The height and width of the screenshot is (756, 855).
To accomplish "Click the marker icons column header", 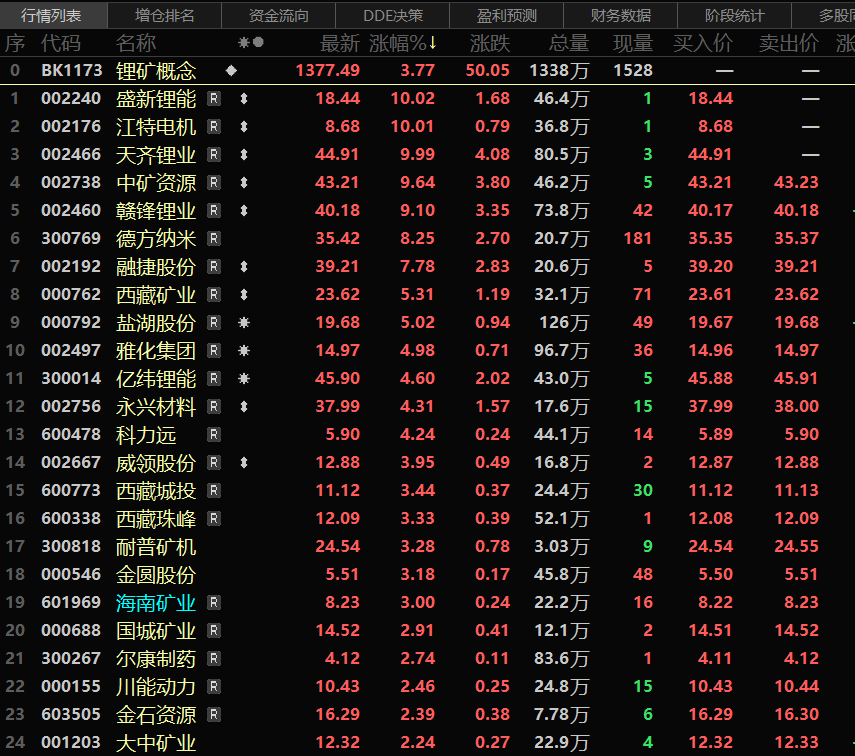I will 250,43.
